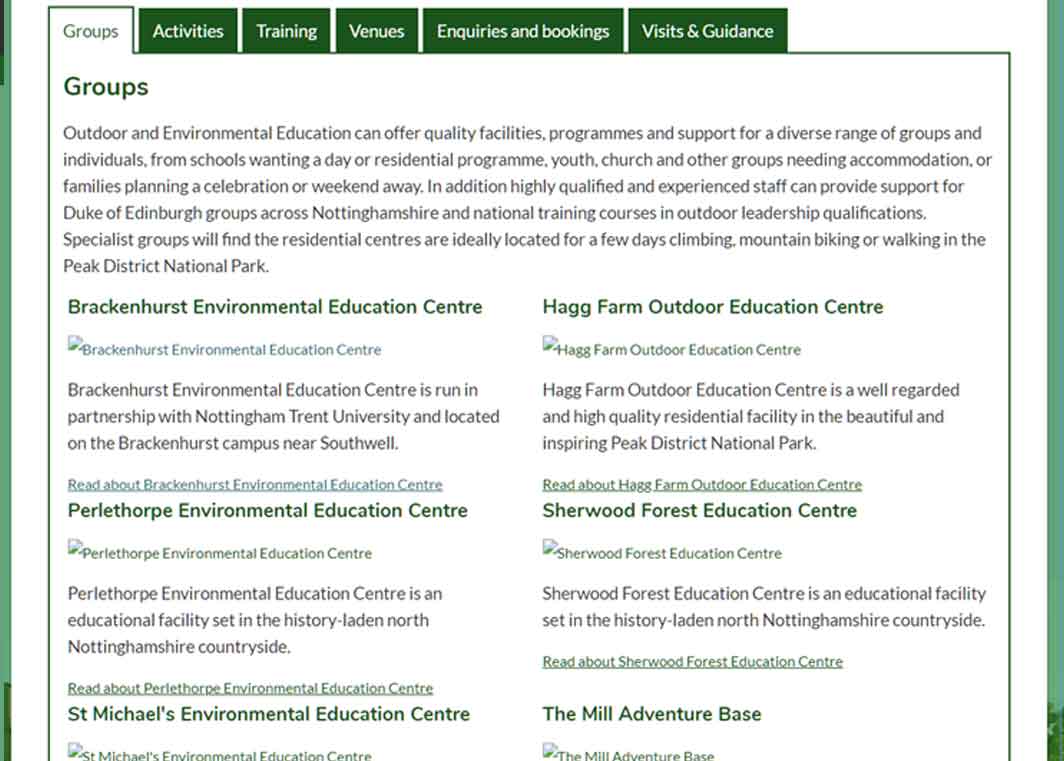1064x761 pixels.
Task: Click the Sherwood Forest Education Centre image placeholder
Action: point(662,552)
